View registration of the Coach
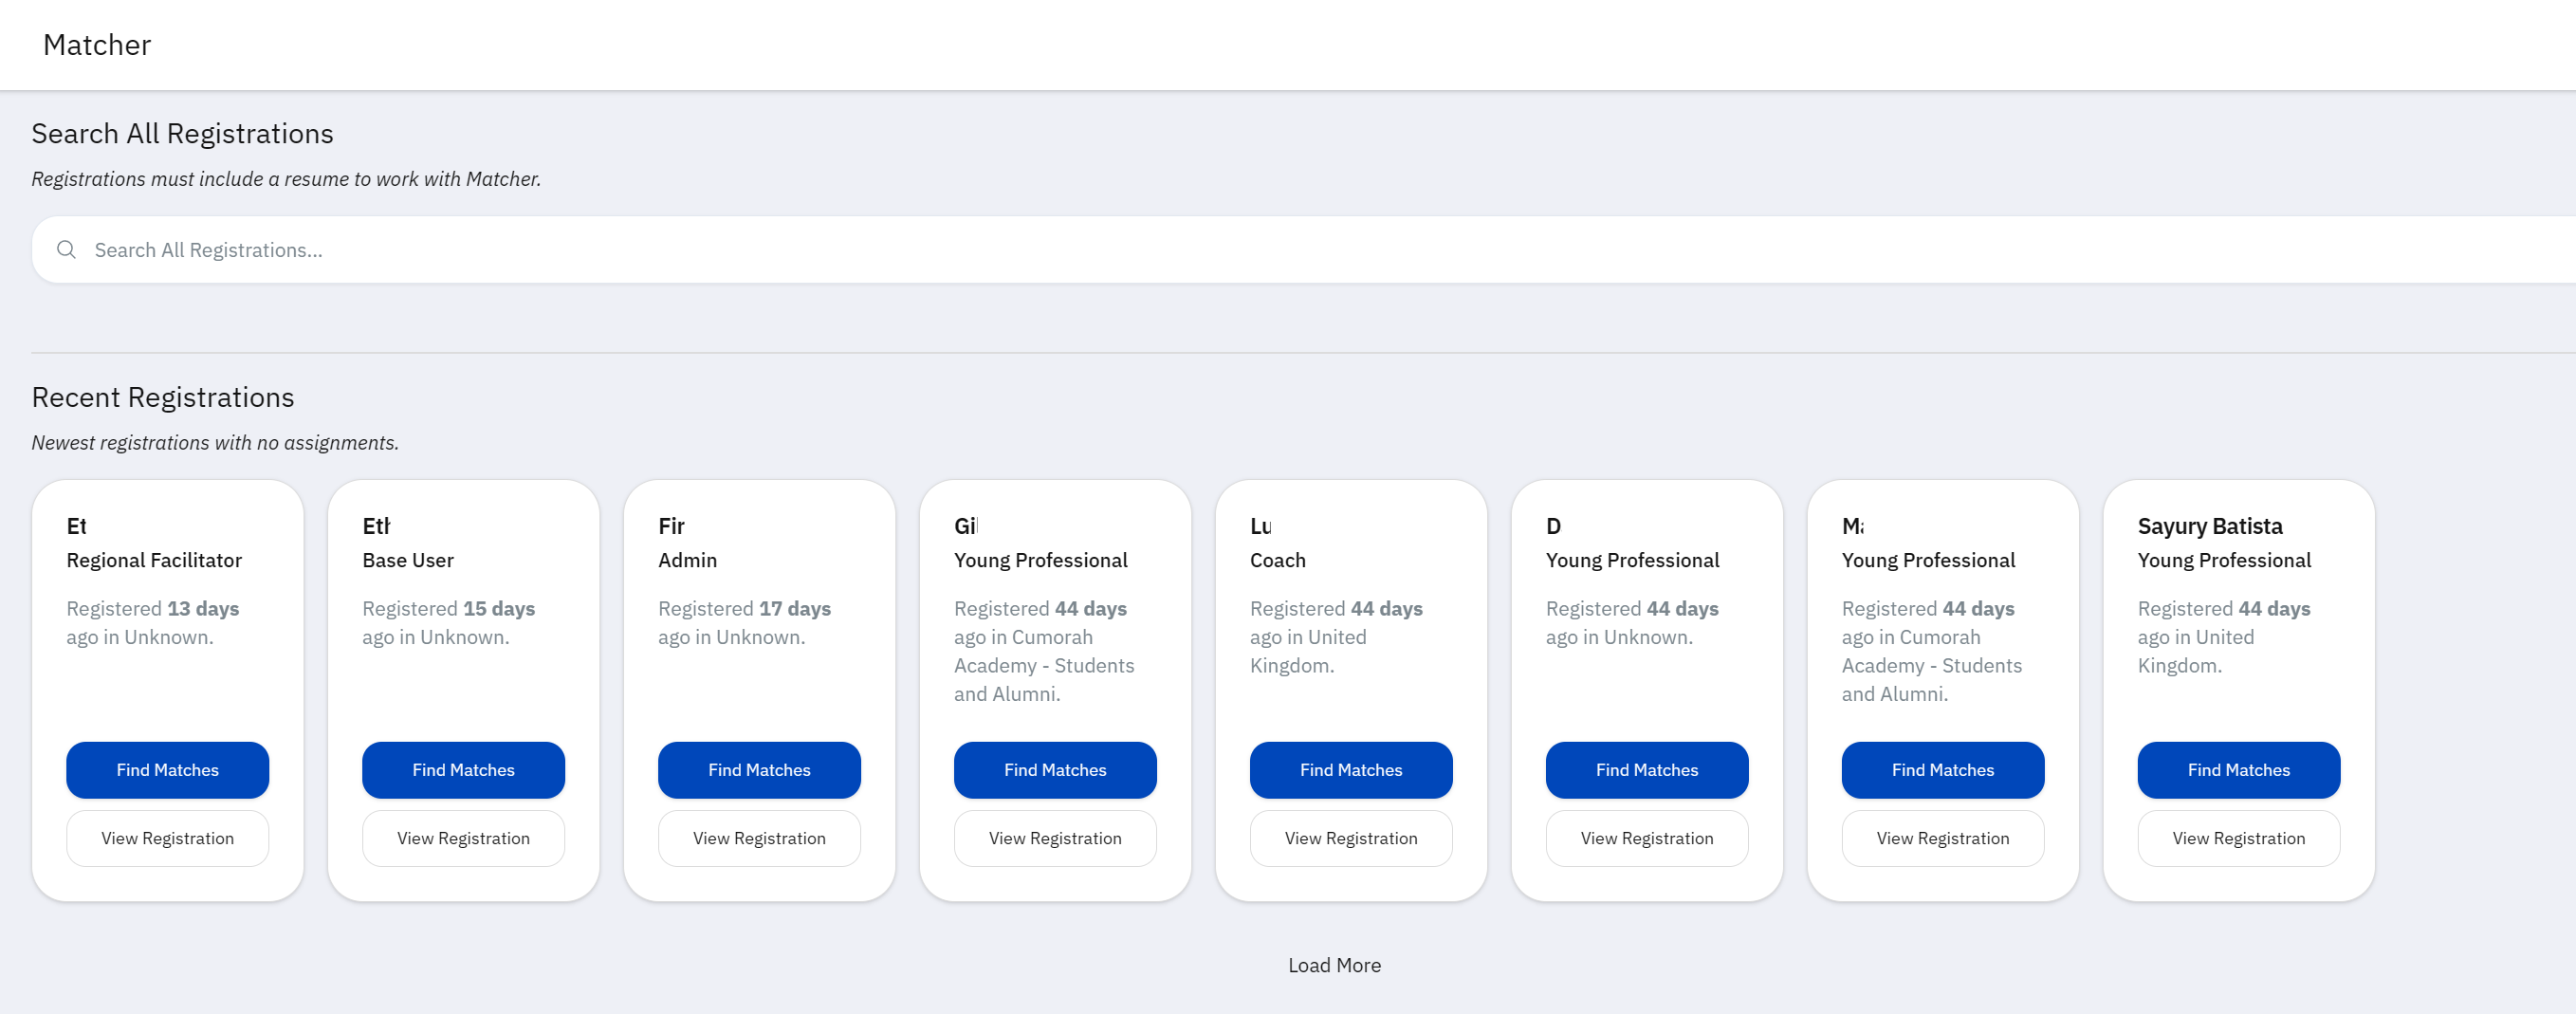The image size is (2576, 1014). tap(1351, 838)
